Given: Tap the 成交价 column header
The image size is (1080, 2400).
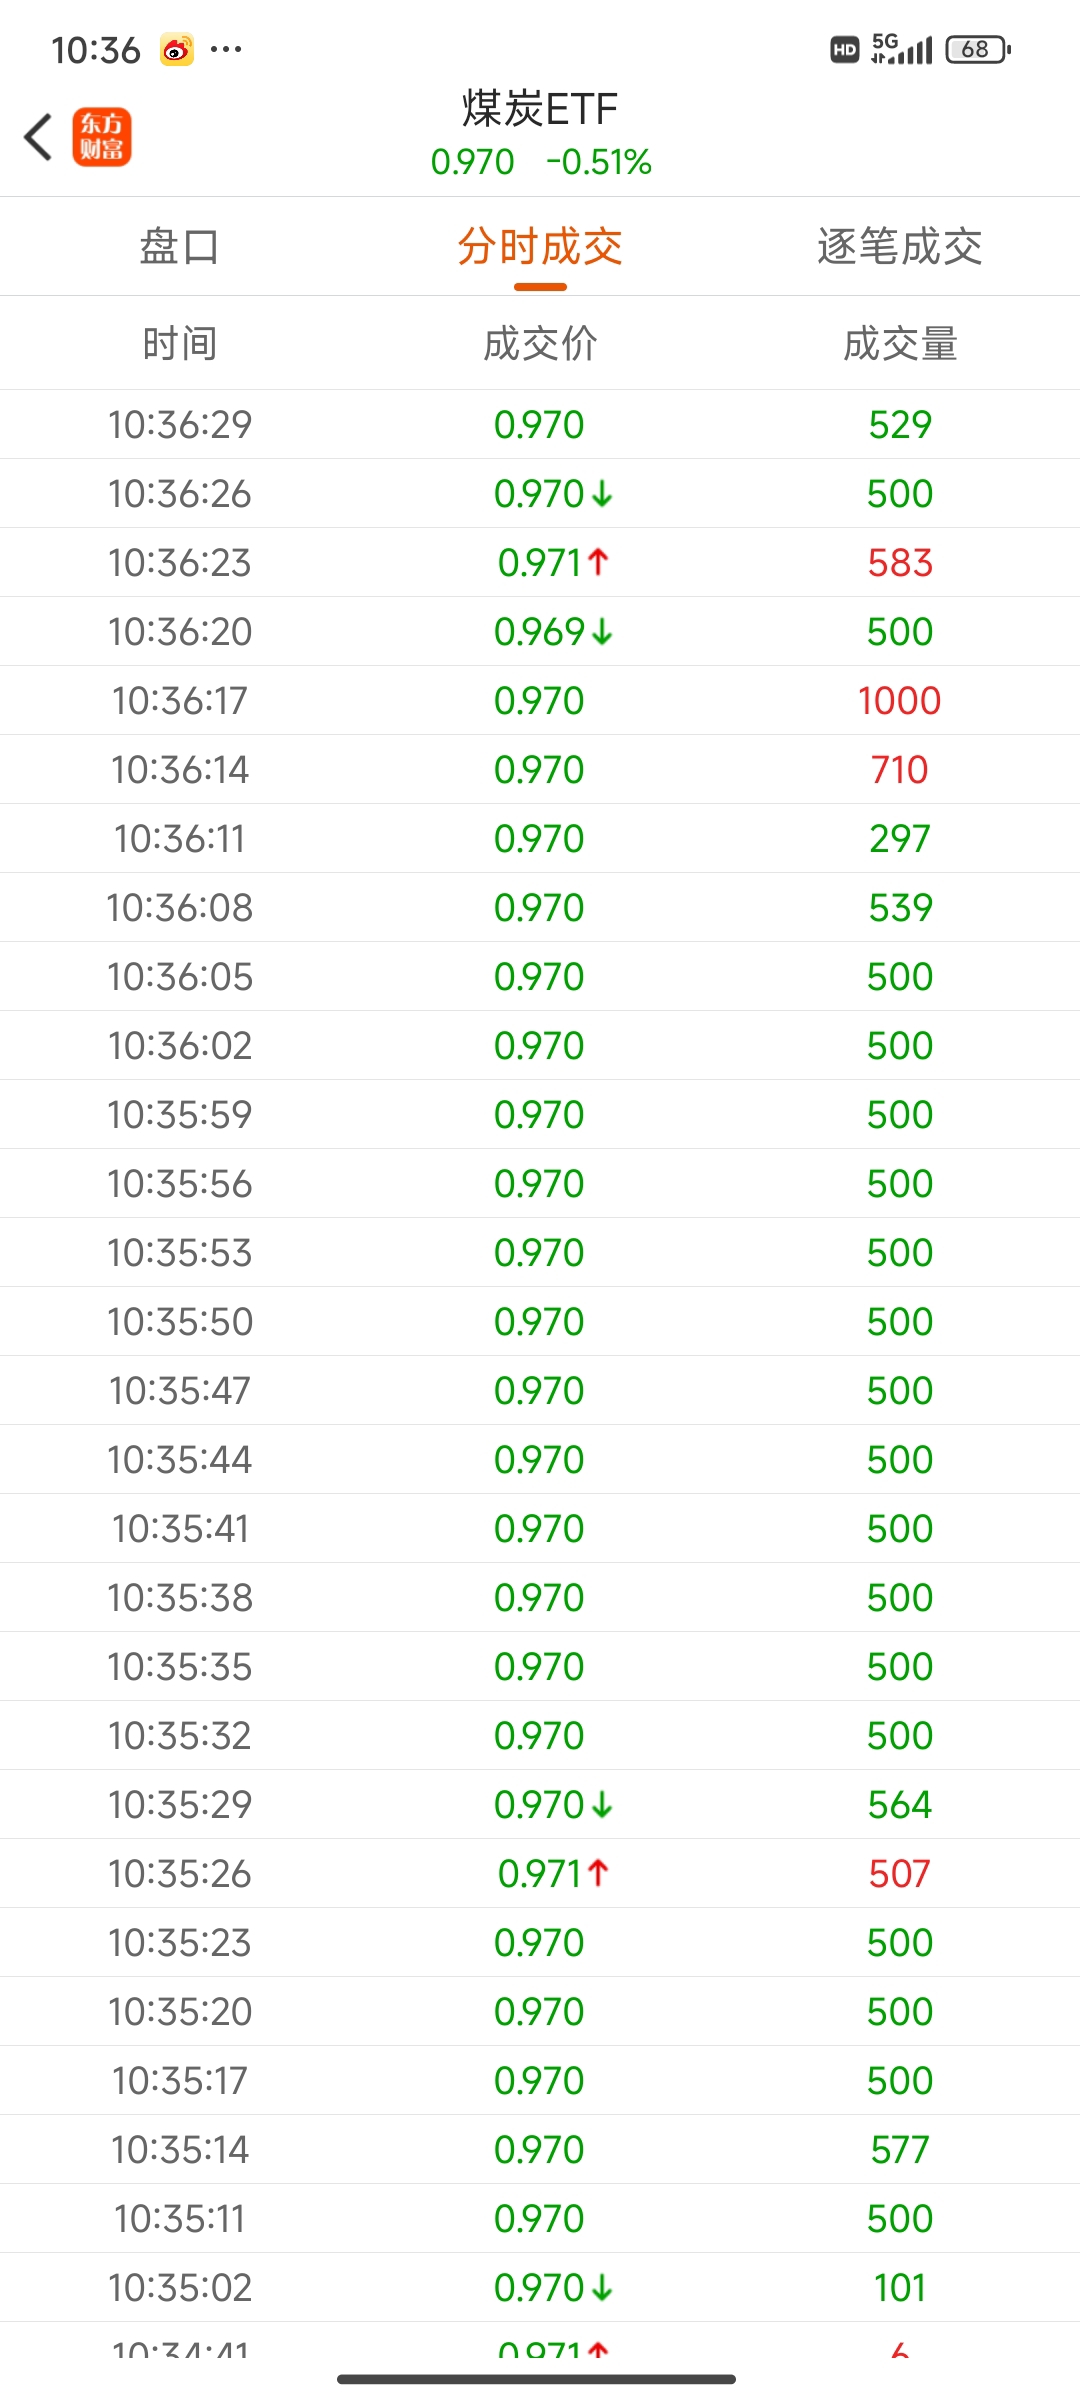Looking at the screenshot, I should click(540, 343).
